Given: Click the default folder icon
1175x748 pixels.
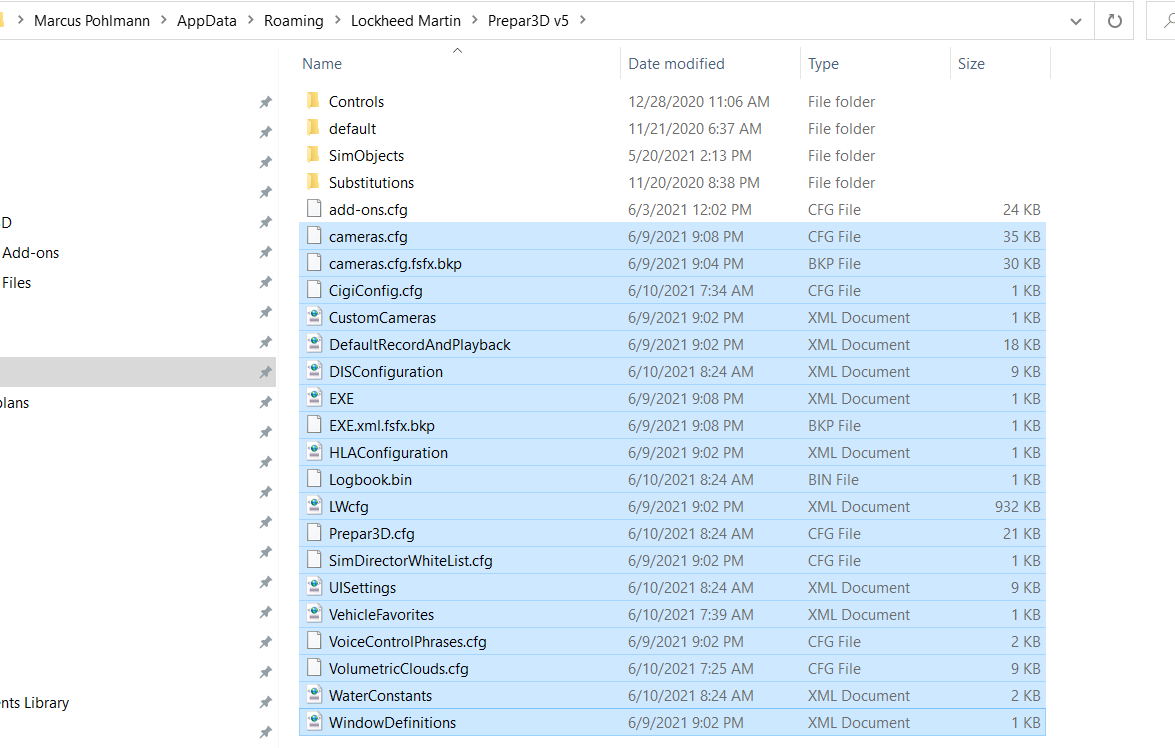Looking at the screenshot, I should point(314,127).
